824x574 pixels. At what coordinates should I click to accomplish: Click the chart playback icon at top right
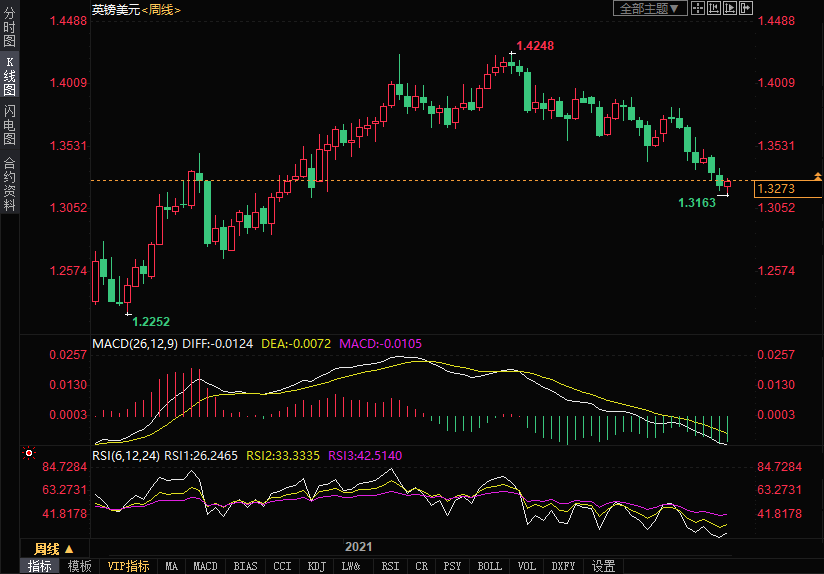(x=729, y=8)
